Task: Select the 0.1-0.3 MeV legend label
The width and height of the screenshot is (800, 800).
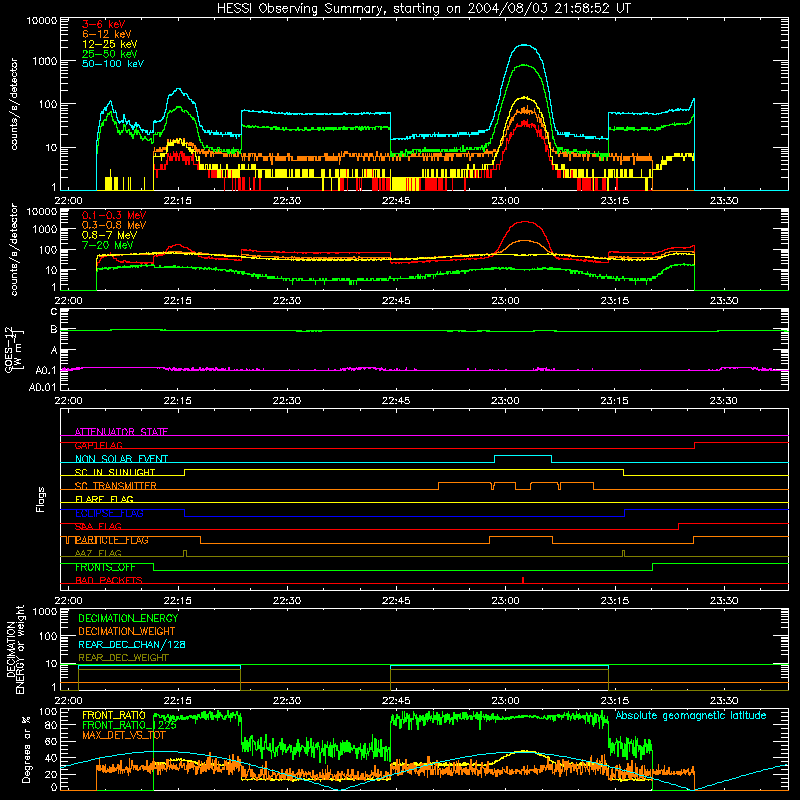Action: click(x=114, y=215)
